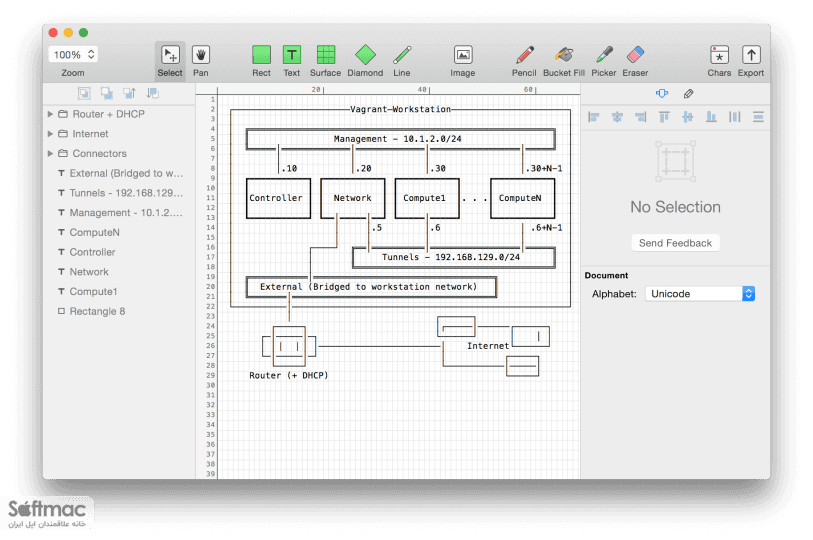
Task: Click the Send Feedback button
Action: [675, 243]
